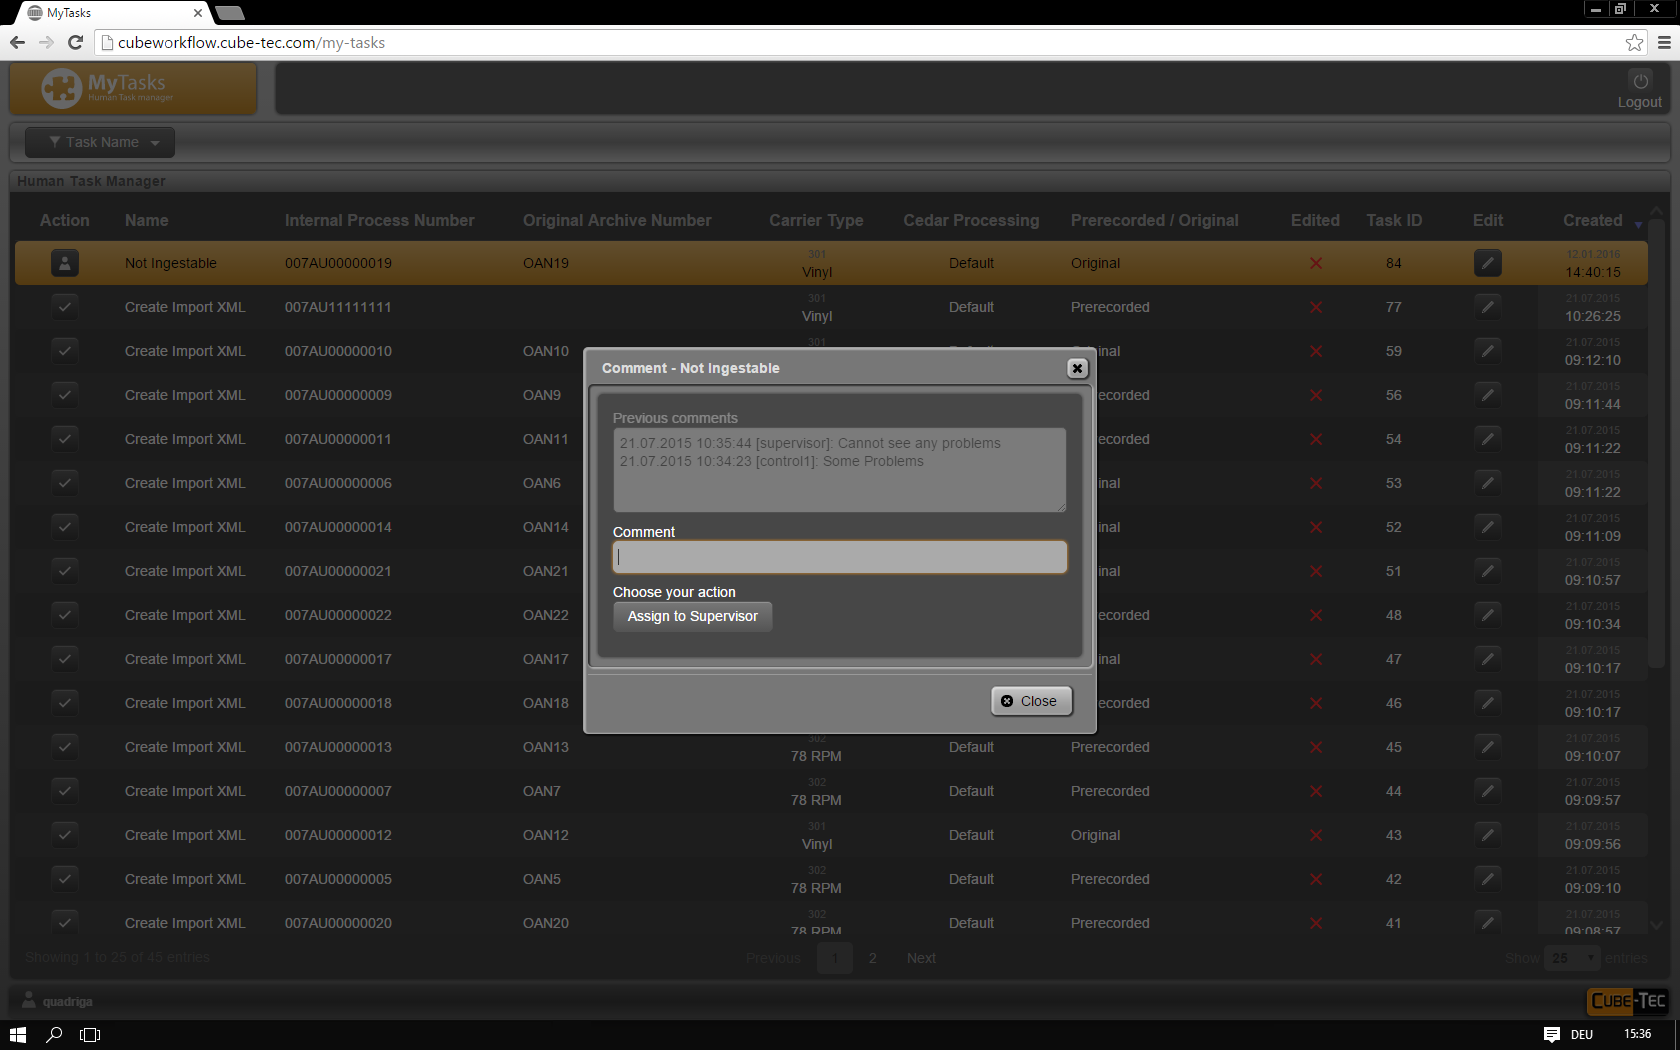Viewport: 1680px width, 1050px height.
Task: Toggle checkmark for process 007AU00000012
Action: 64,835
